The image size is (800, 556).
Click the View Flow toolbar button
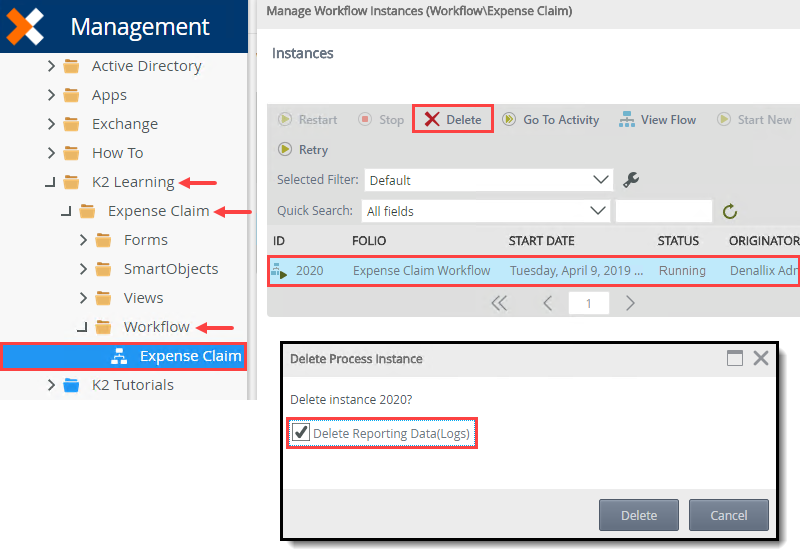pyautogui.click(x=657, y=119)
